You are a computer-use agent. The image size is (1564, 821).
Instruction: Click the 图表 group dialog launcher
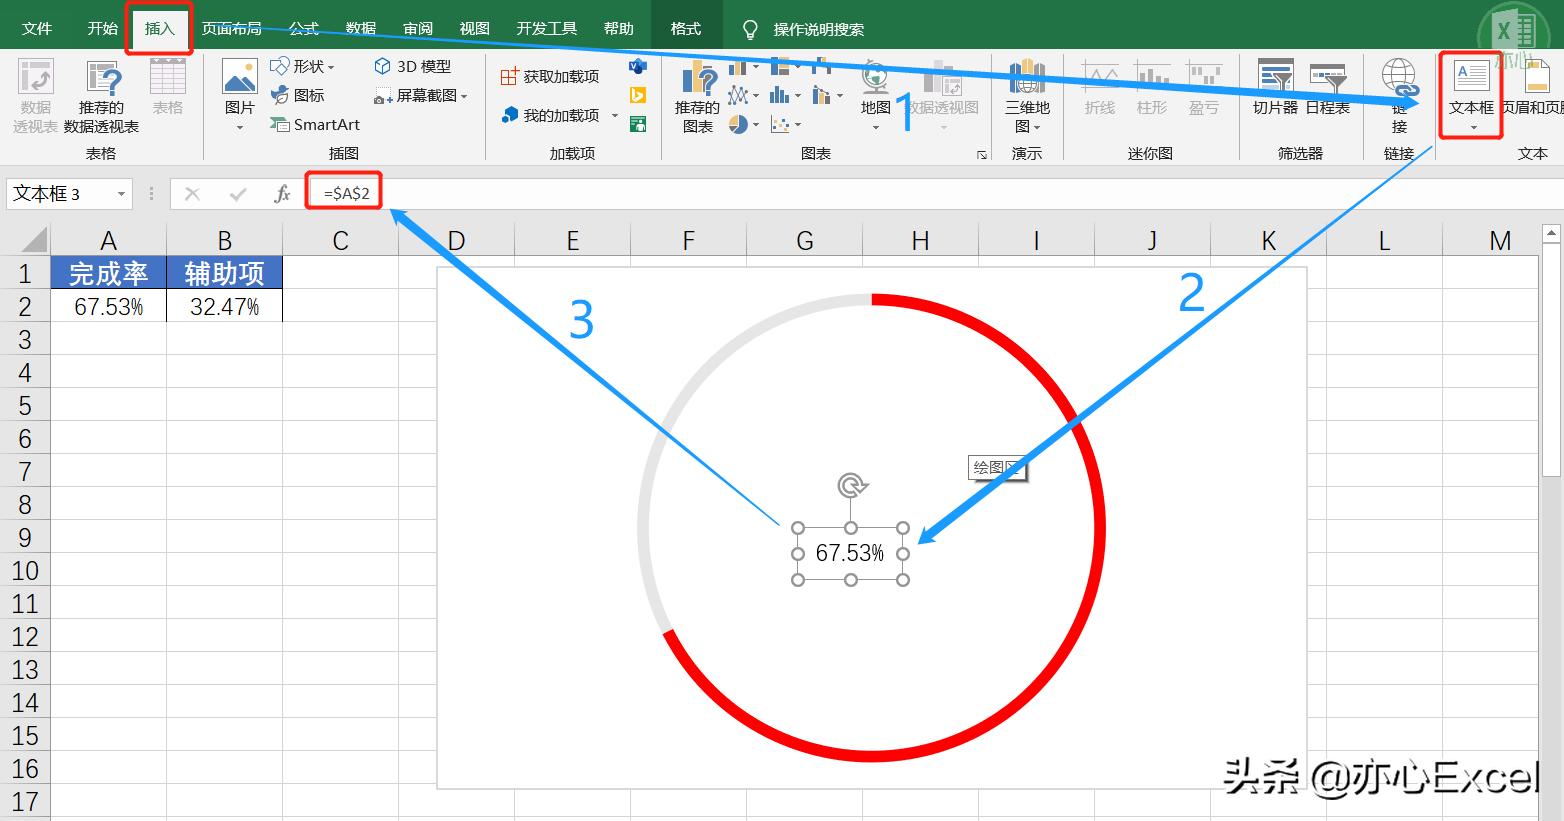(981, 154)
